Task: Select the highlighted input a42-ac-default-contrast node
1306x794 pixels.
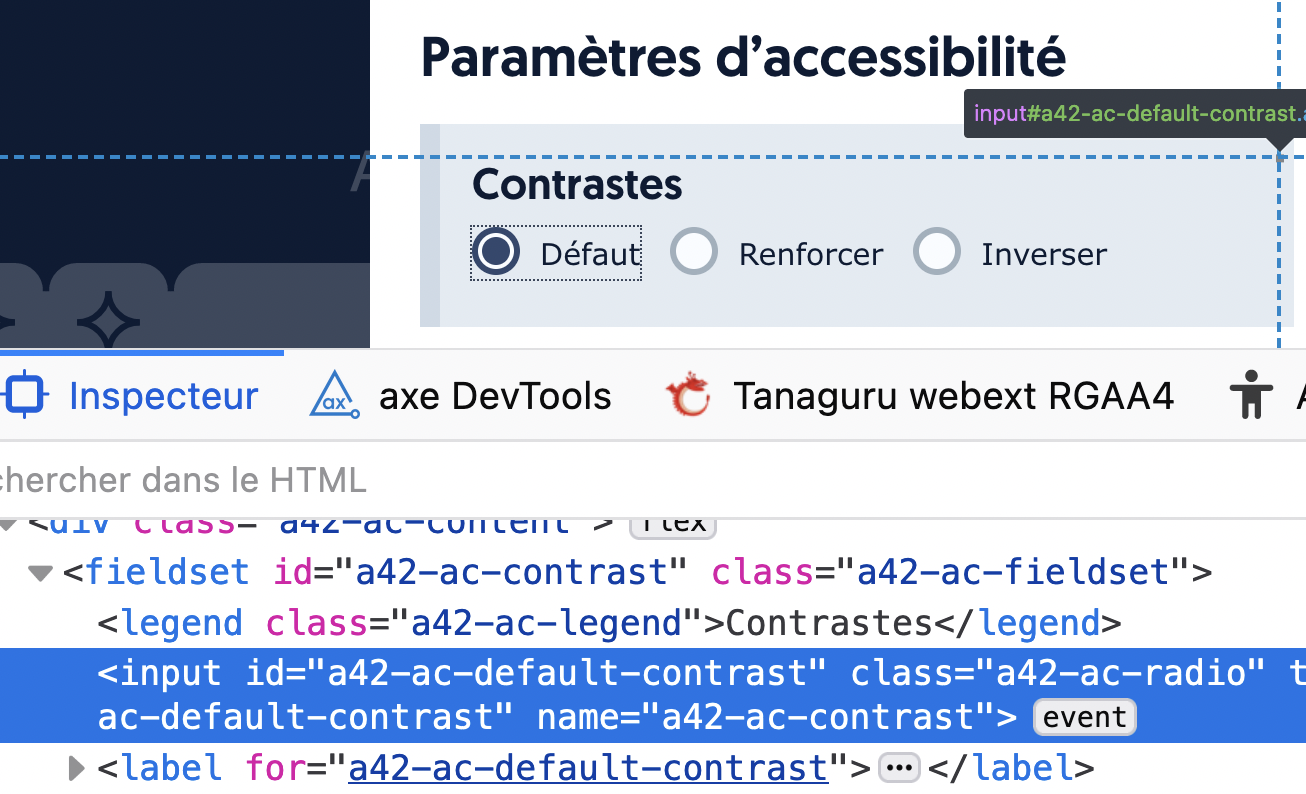Action: 600,673
